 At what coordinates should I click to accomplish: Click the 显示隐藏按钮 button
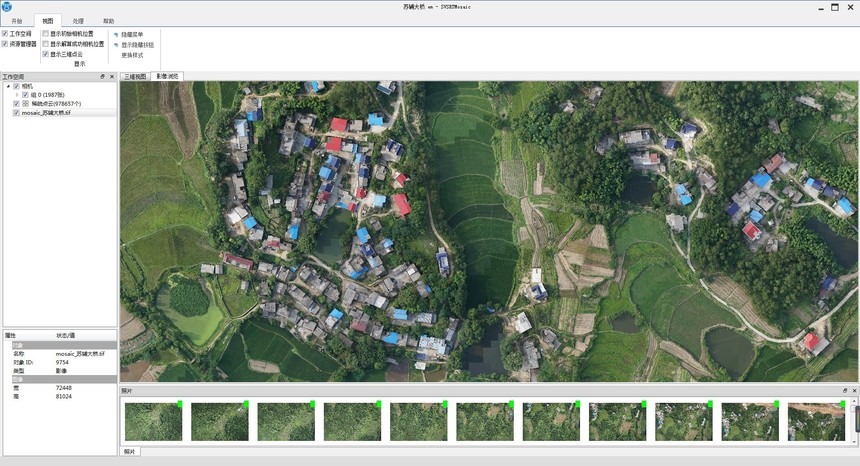(134, 45)
